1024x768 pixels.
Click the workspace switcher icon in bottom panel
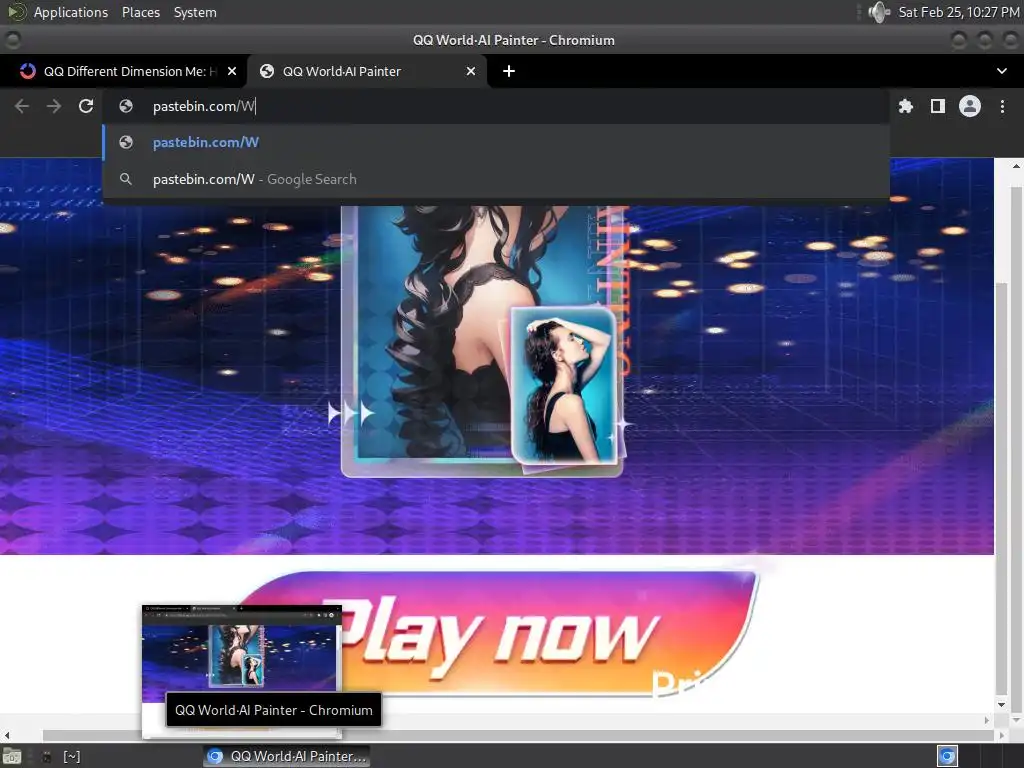click(x=947, y=756)
